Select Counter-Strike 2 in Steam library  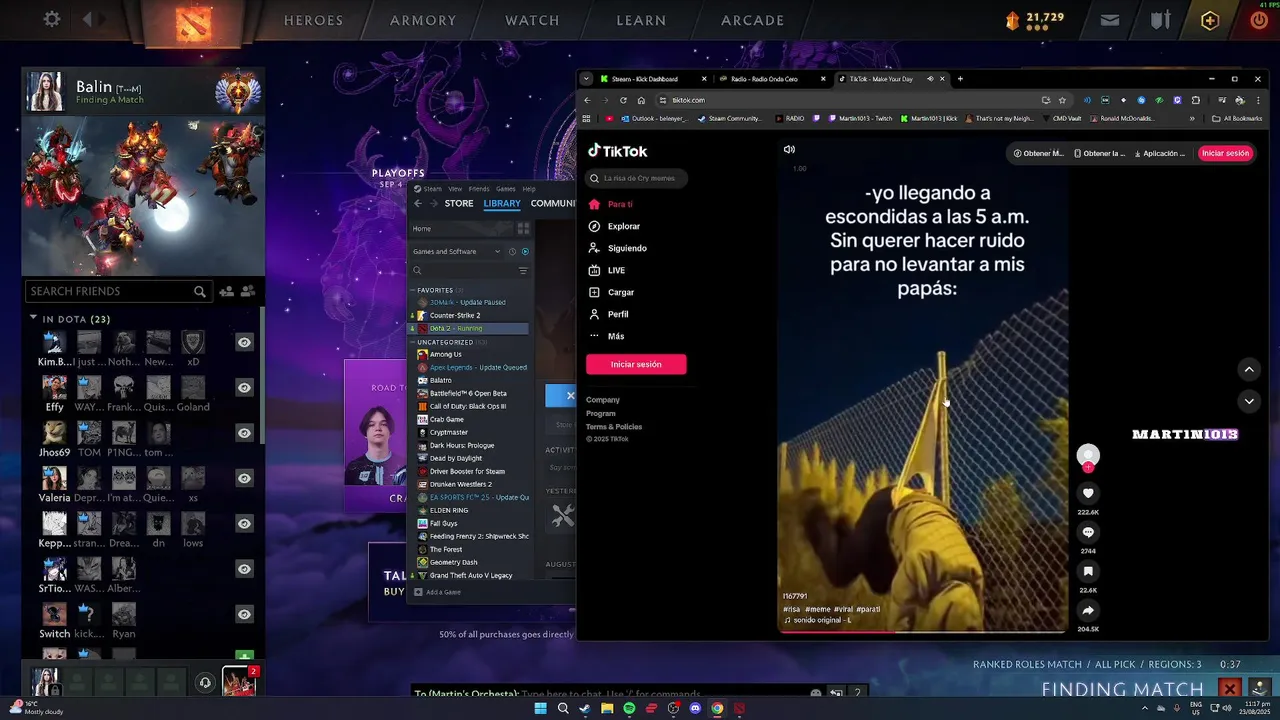tap(455, 315)
